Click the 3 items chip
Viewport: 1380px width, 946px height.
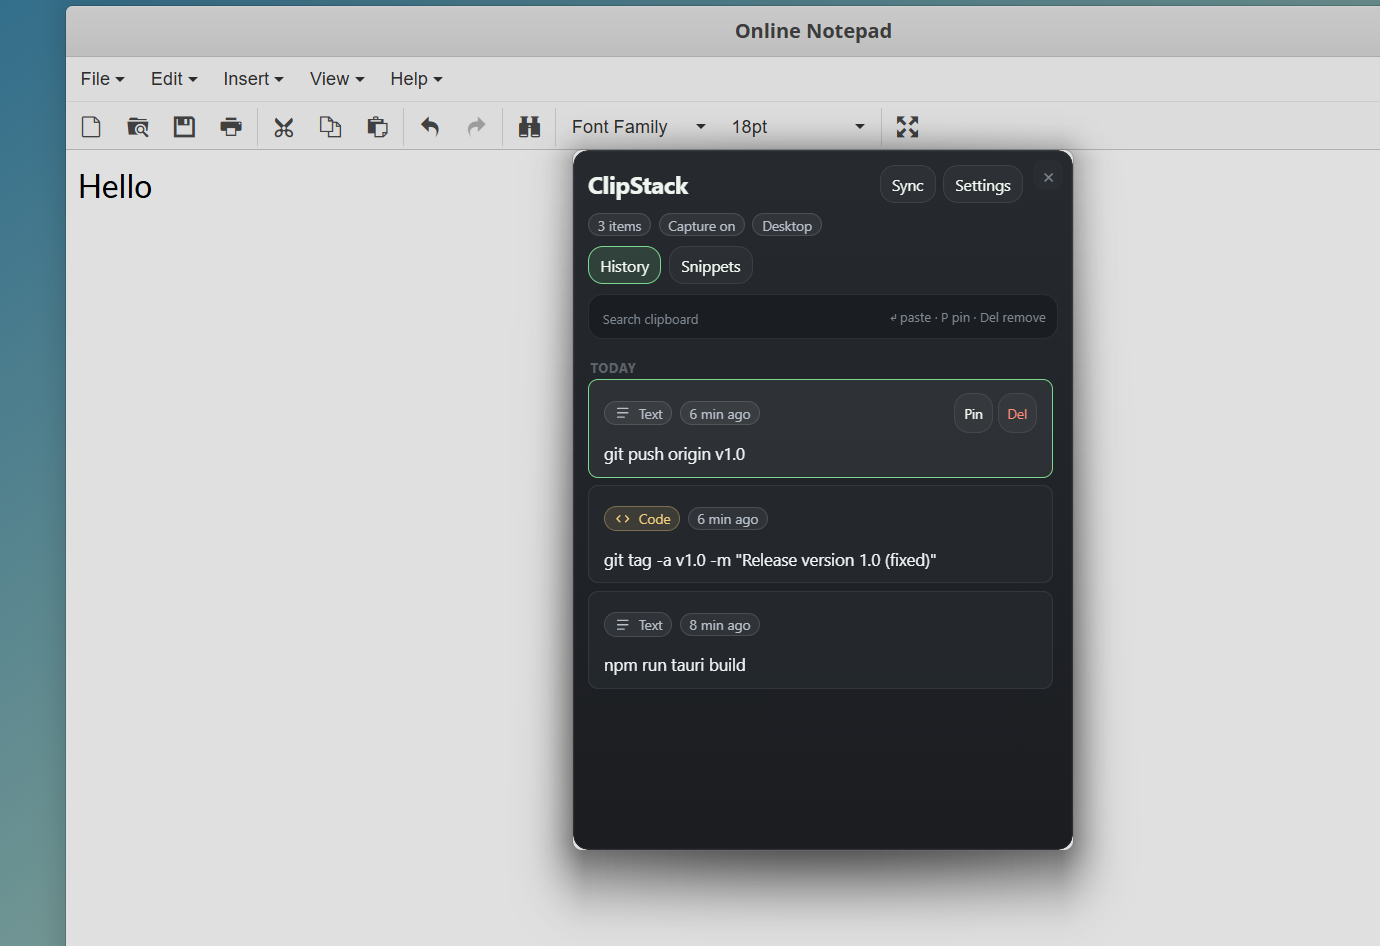[620, 226]
